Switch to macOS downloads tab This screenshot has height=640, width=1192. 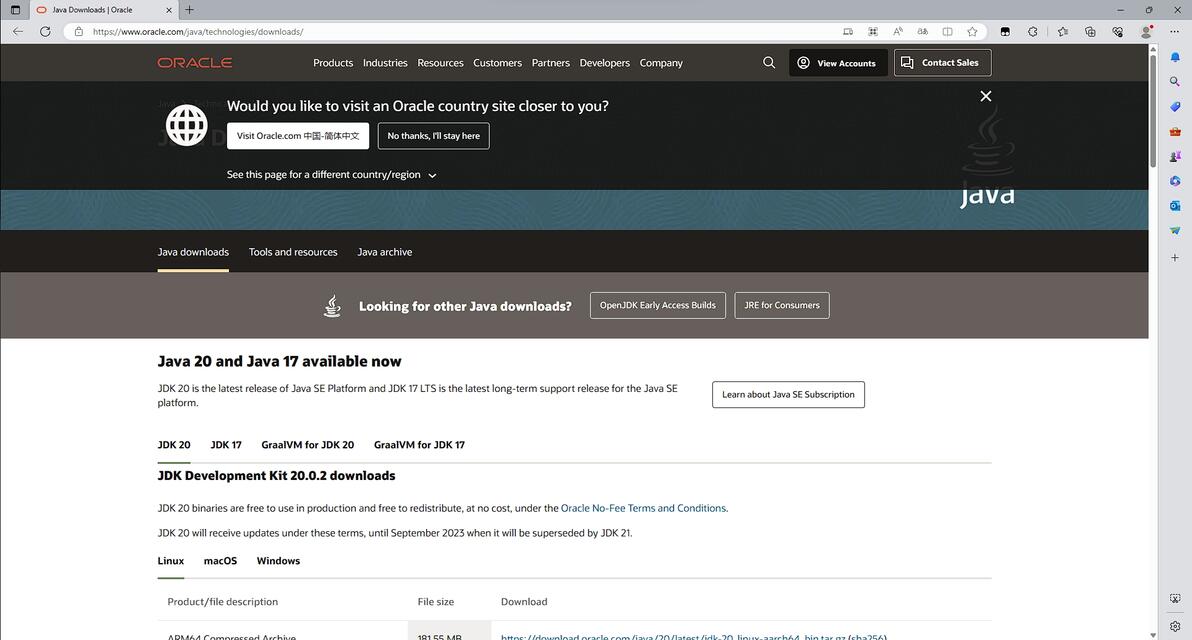(220, 561)
